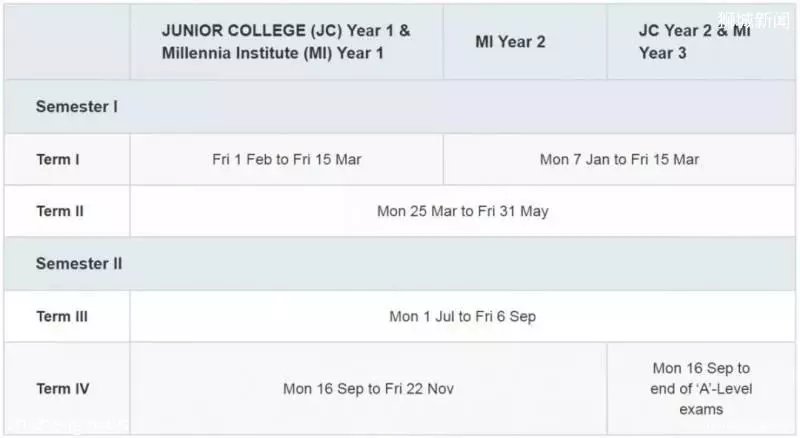Select the Mon 7 Jan to Fri 15 Mar cell
800x438 pixels.
(619, 160)
